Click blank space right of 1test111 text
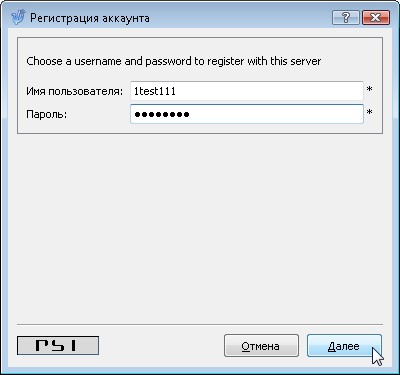400x375 pixels. pos(269,91)
